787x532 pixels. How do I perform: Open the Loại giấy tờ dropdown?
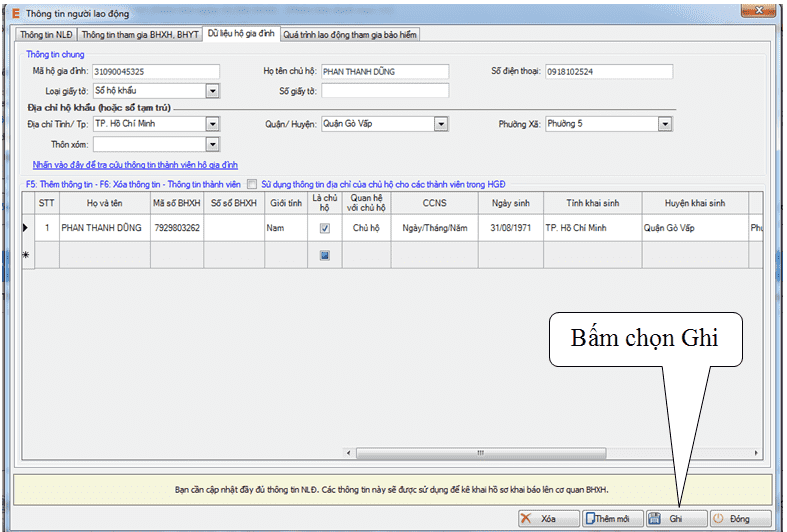pyautogui.click(x=212, y=91)
